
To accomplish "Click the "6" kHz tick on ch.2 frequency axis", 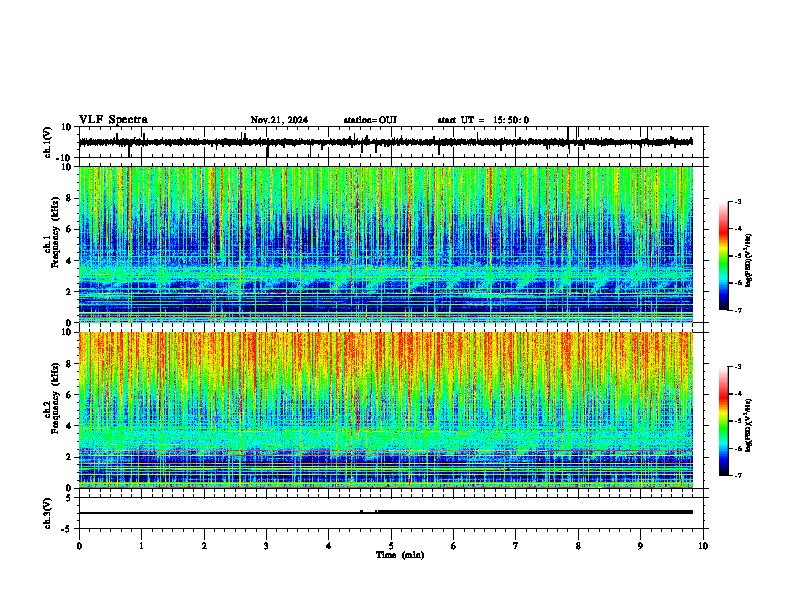I will pos(70,395).
